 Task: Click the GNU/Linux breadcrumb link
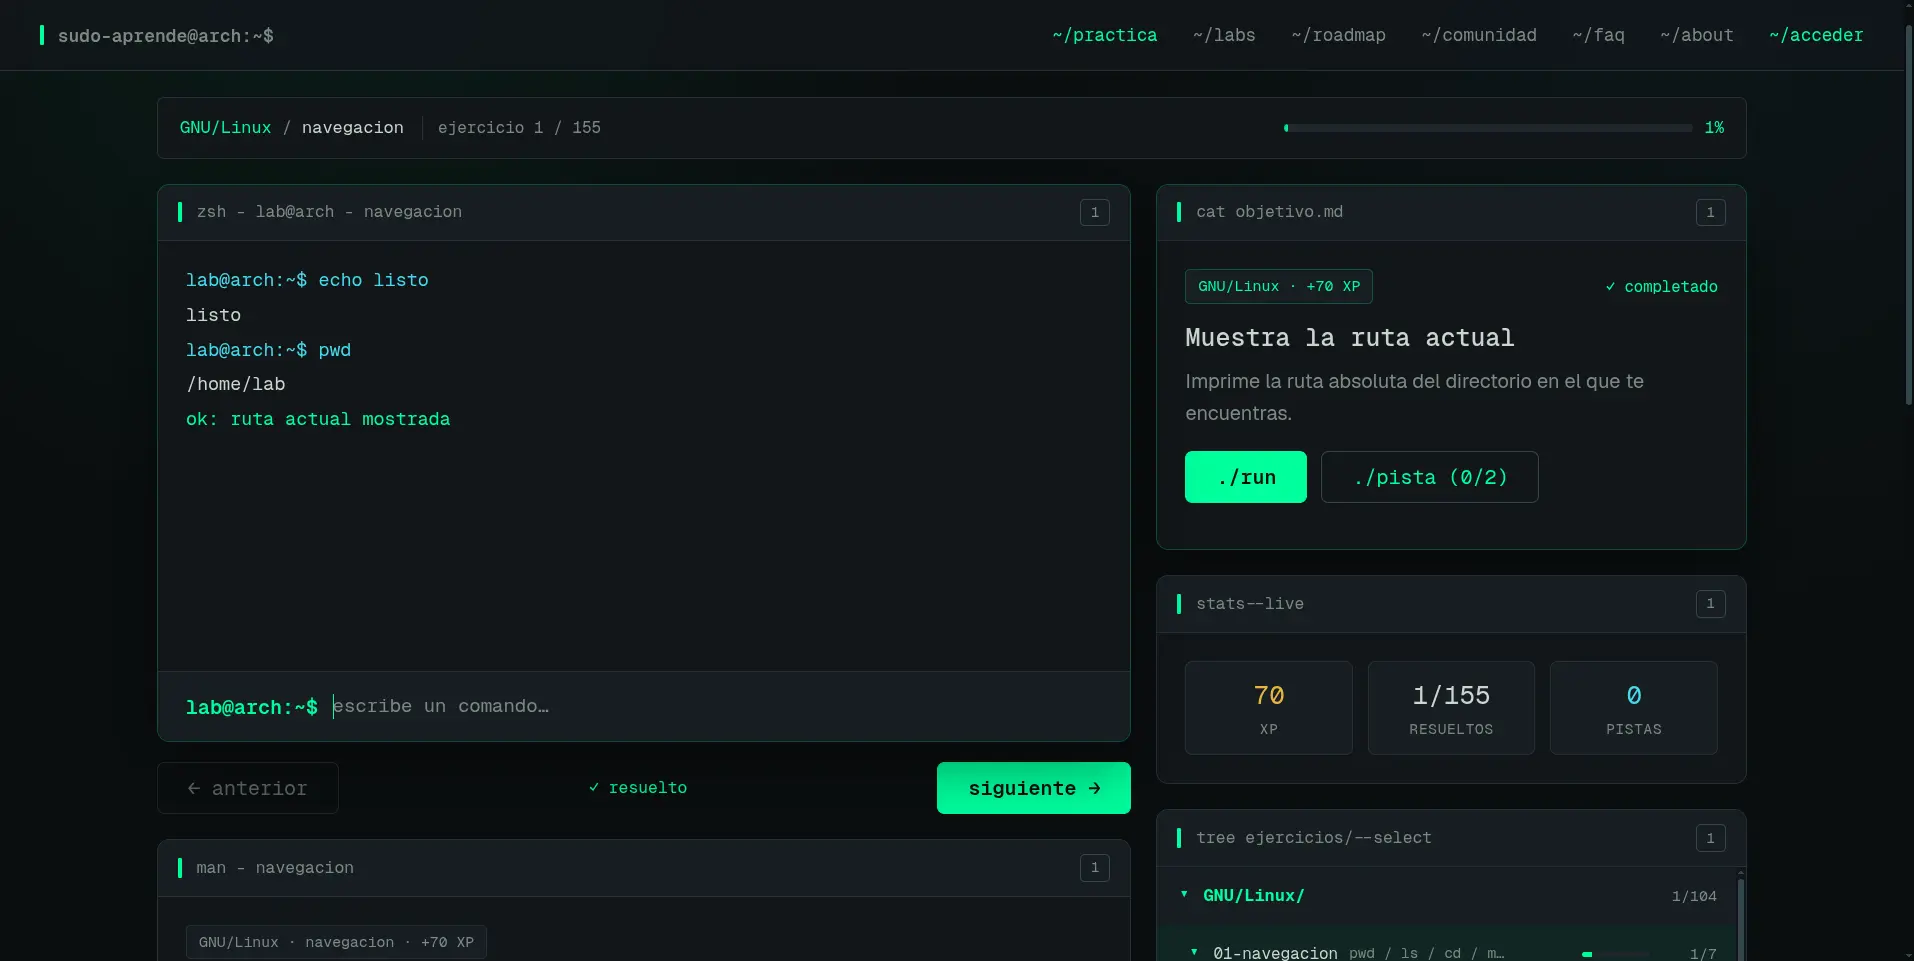tap(225, 128)
